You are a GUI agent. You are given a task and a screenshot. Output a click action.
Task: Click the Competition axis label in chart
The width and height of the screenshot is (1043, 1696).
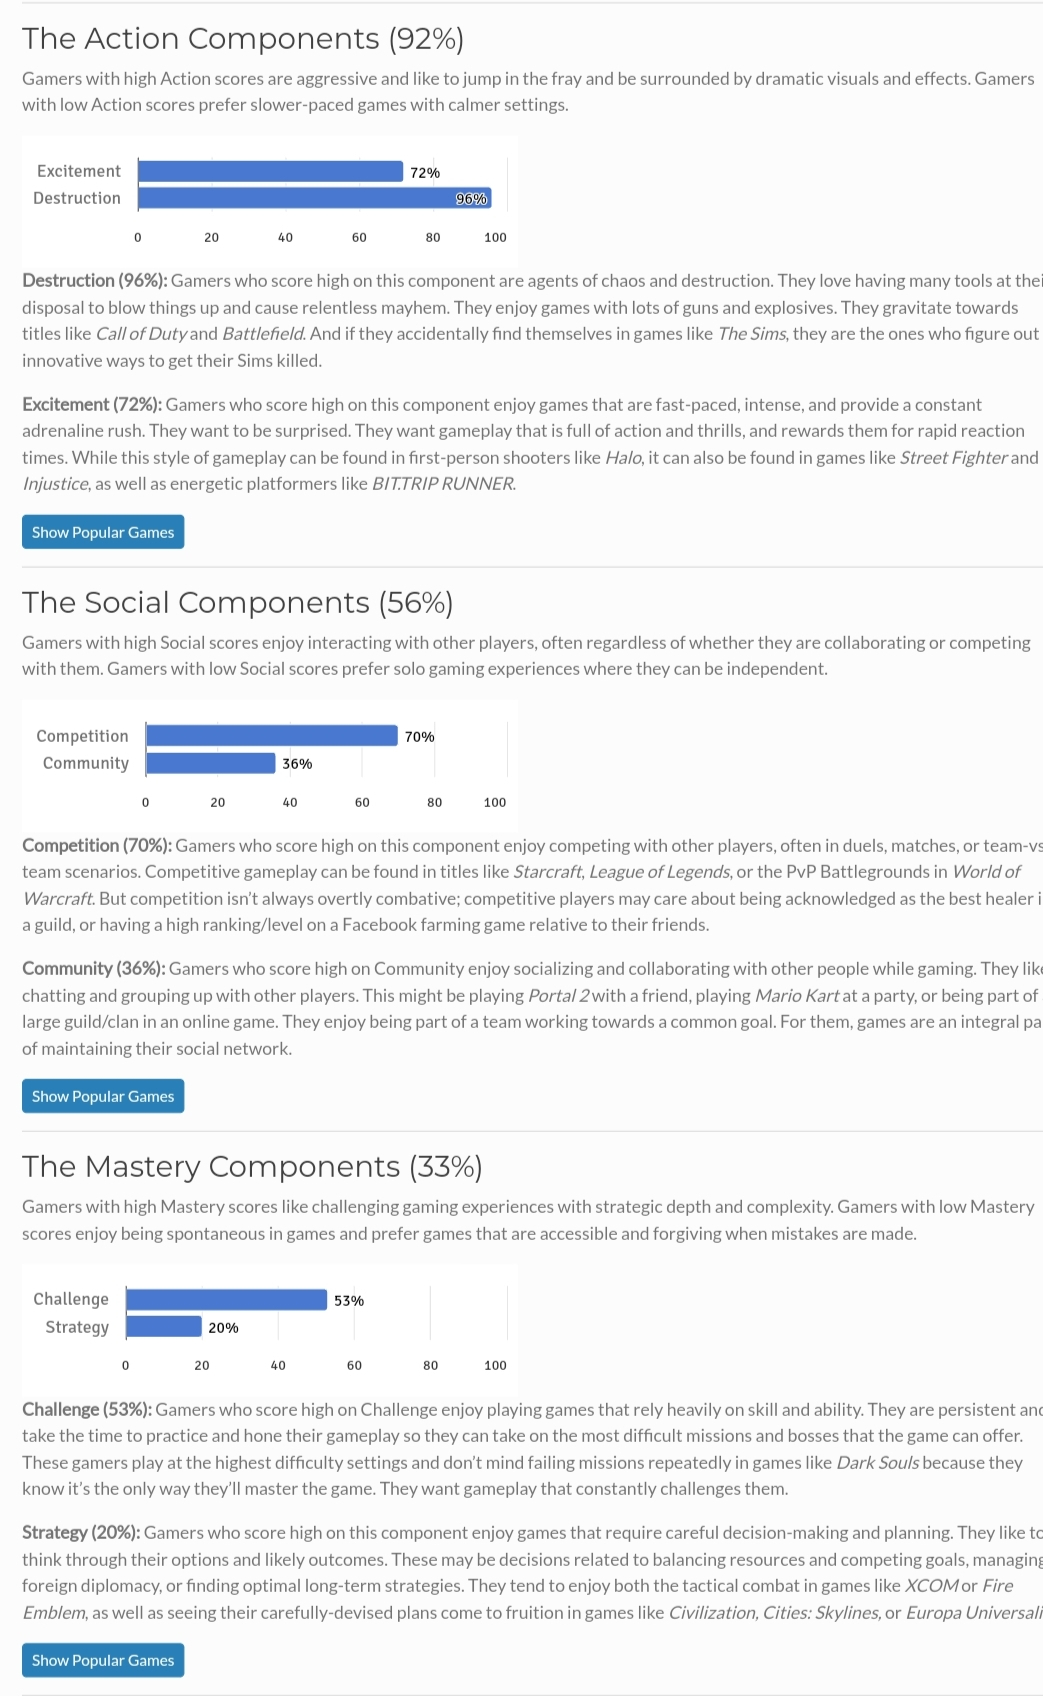(82, 736)
